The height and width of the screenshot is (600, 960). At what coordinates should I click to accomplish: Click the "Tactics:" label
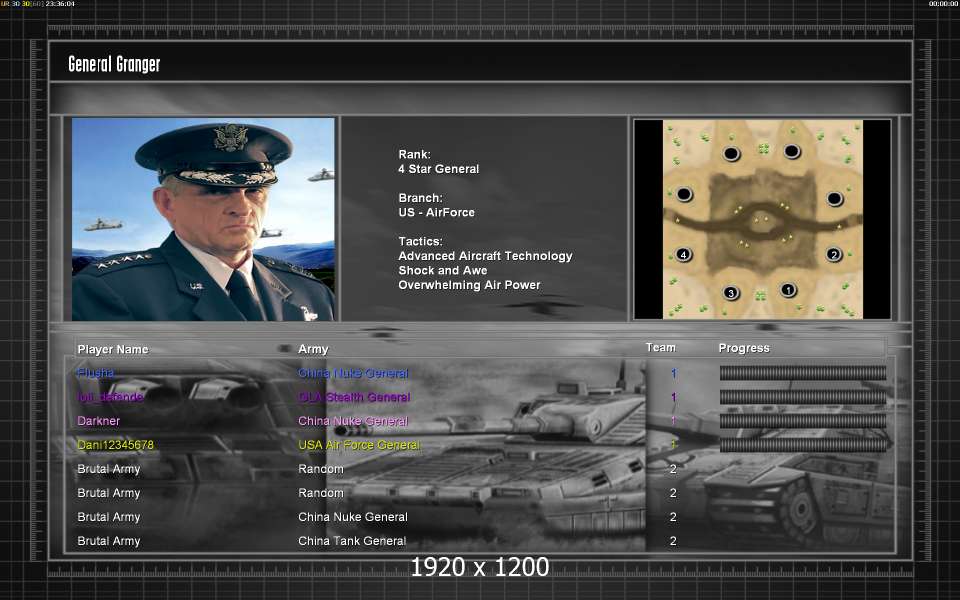[x=420, y=241]
